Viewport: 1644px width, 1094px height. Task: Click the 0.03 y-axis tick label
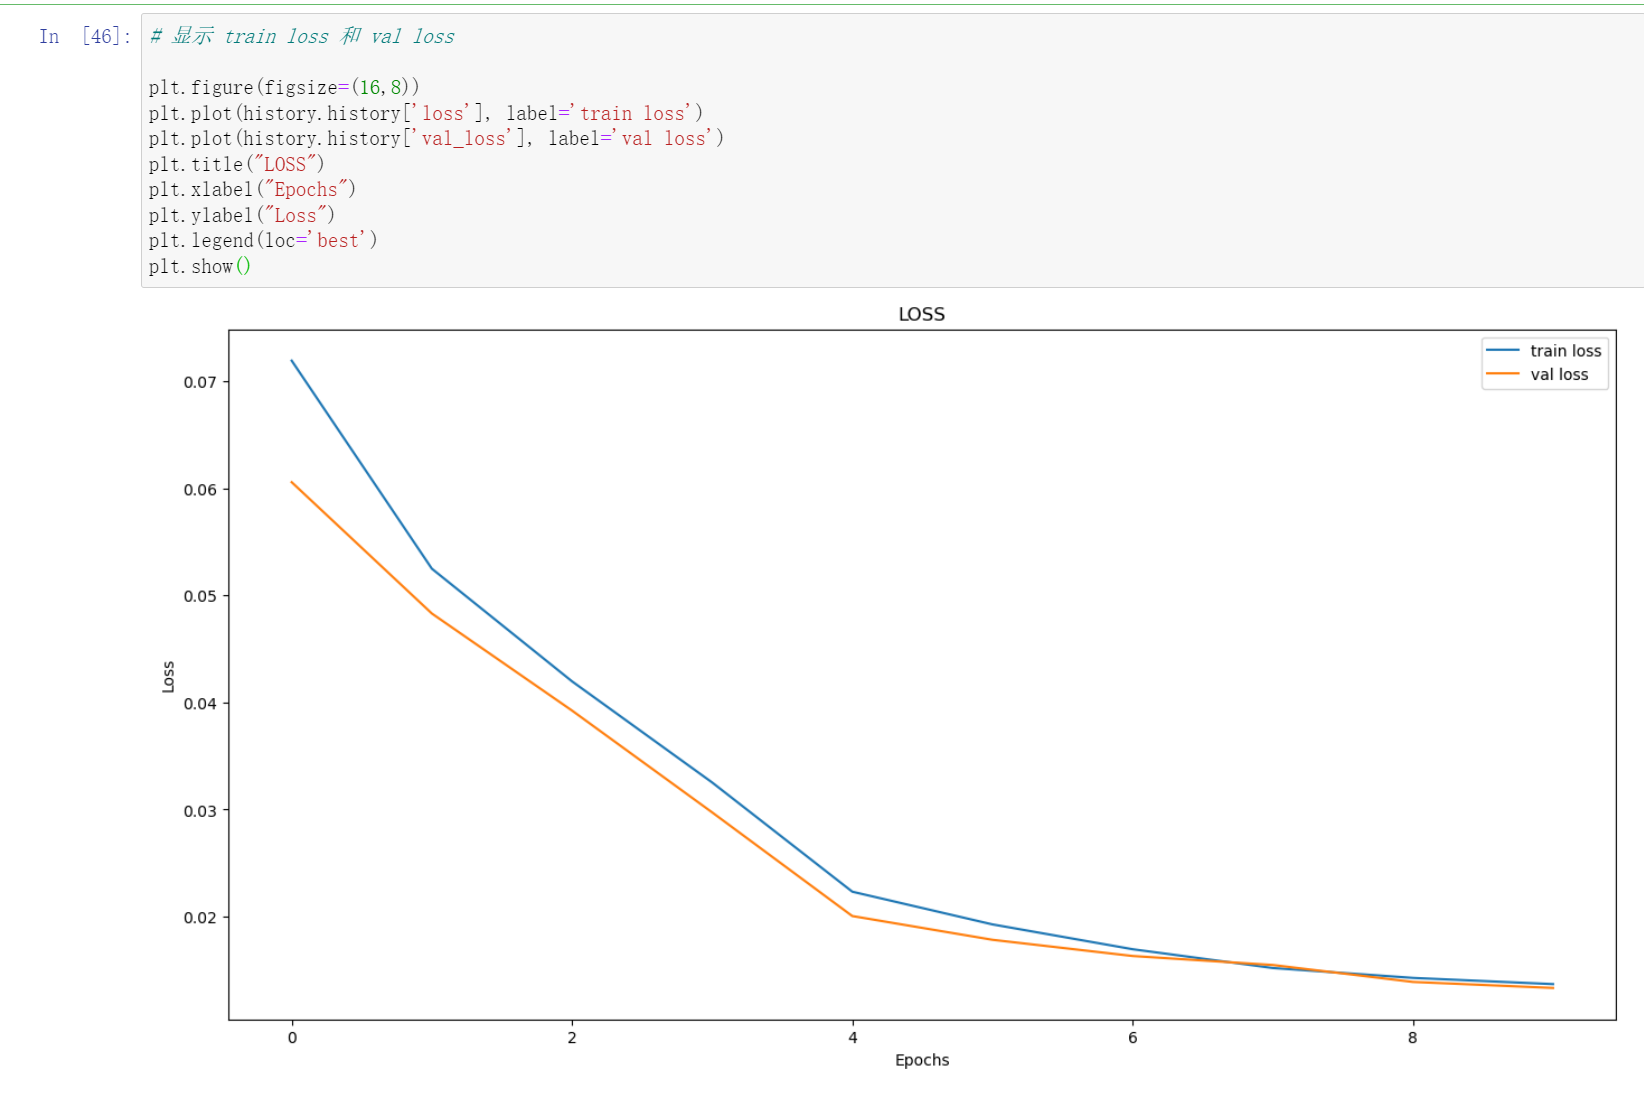pyautogui.click(x=200, y=810)
